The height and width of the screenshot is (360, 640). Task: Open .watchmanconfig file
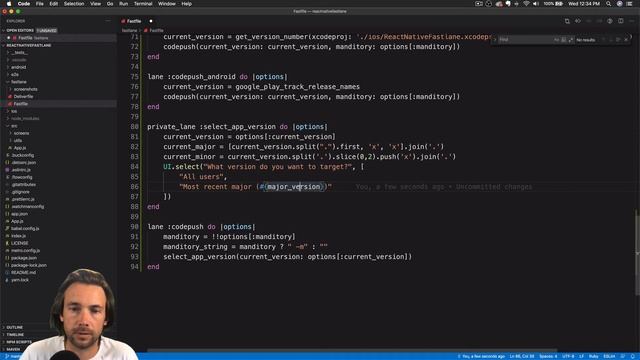[x=27, y=207]
